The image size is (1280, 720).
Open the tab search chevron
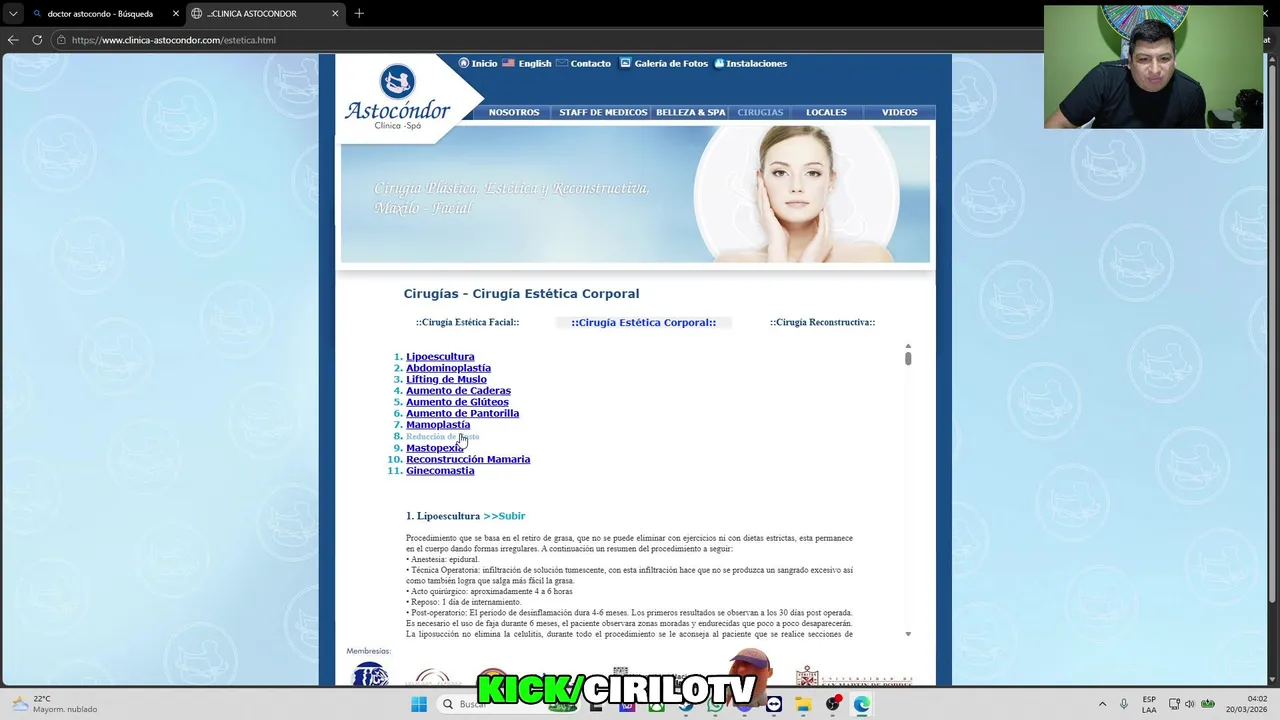pos(13,14)
